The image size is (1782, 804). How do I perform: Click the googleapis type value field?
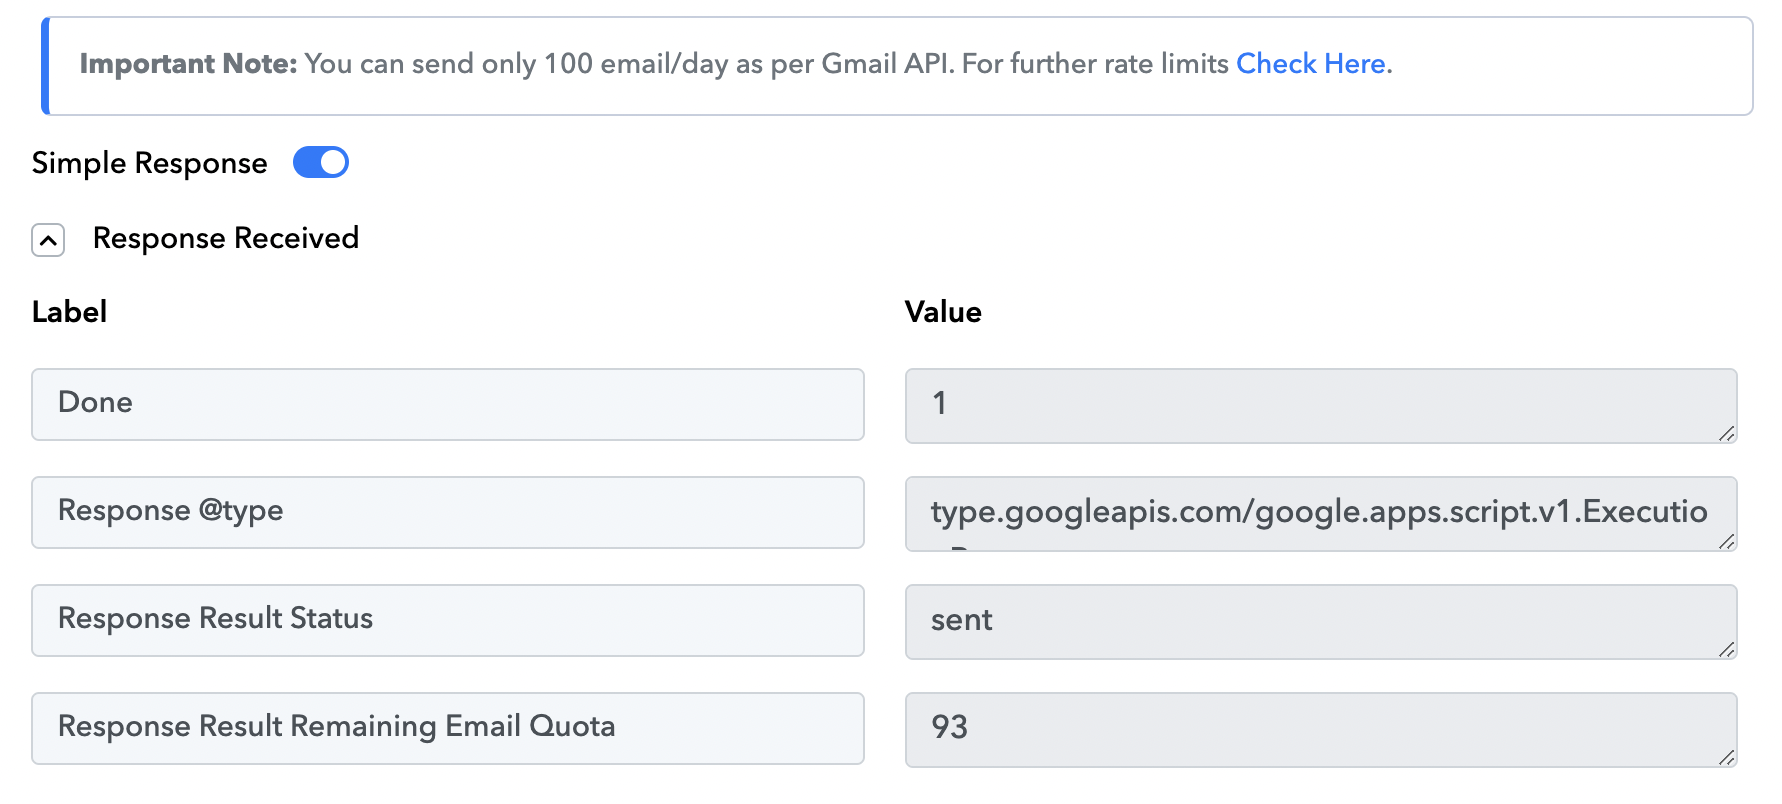click(x=1321, y=514)
